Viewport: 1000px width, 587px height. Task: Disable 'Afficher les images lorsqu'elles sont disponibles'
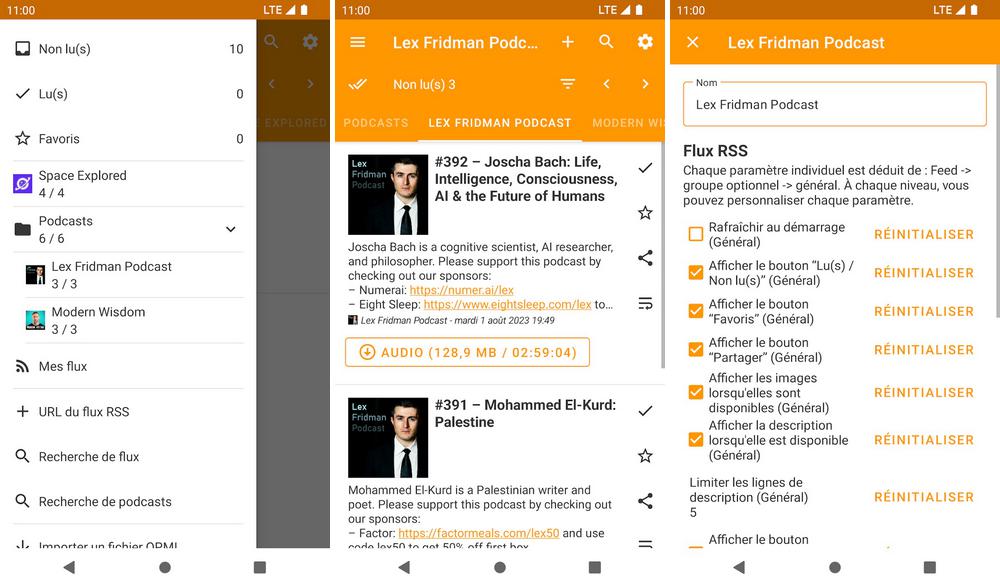click(x=695, y=392)
